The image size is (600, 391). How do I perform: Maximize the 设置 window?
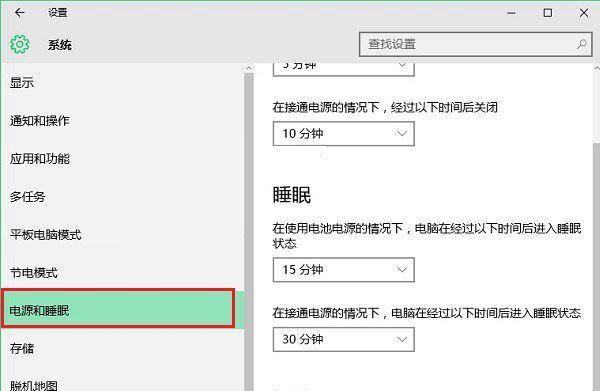point(548,13)
